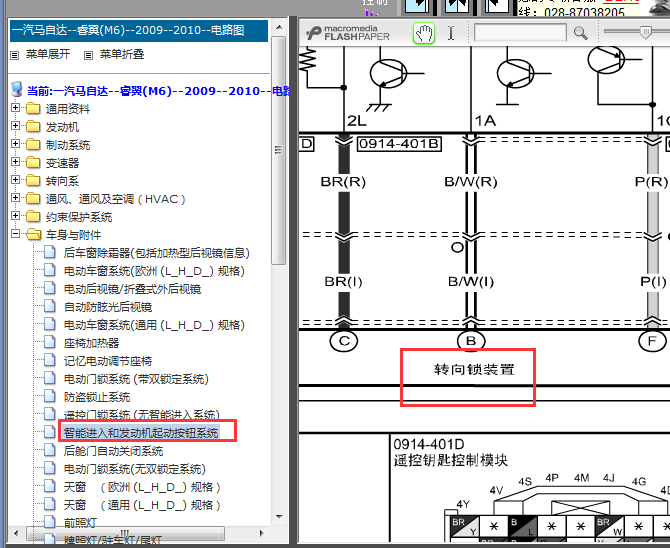Open 电动后视镜/折叠式外后视镜 document
This screenshot has height=548, width=670.
click(x=132, y=289)
